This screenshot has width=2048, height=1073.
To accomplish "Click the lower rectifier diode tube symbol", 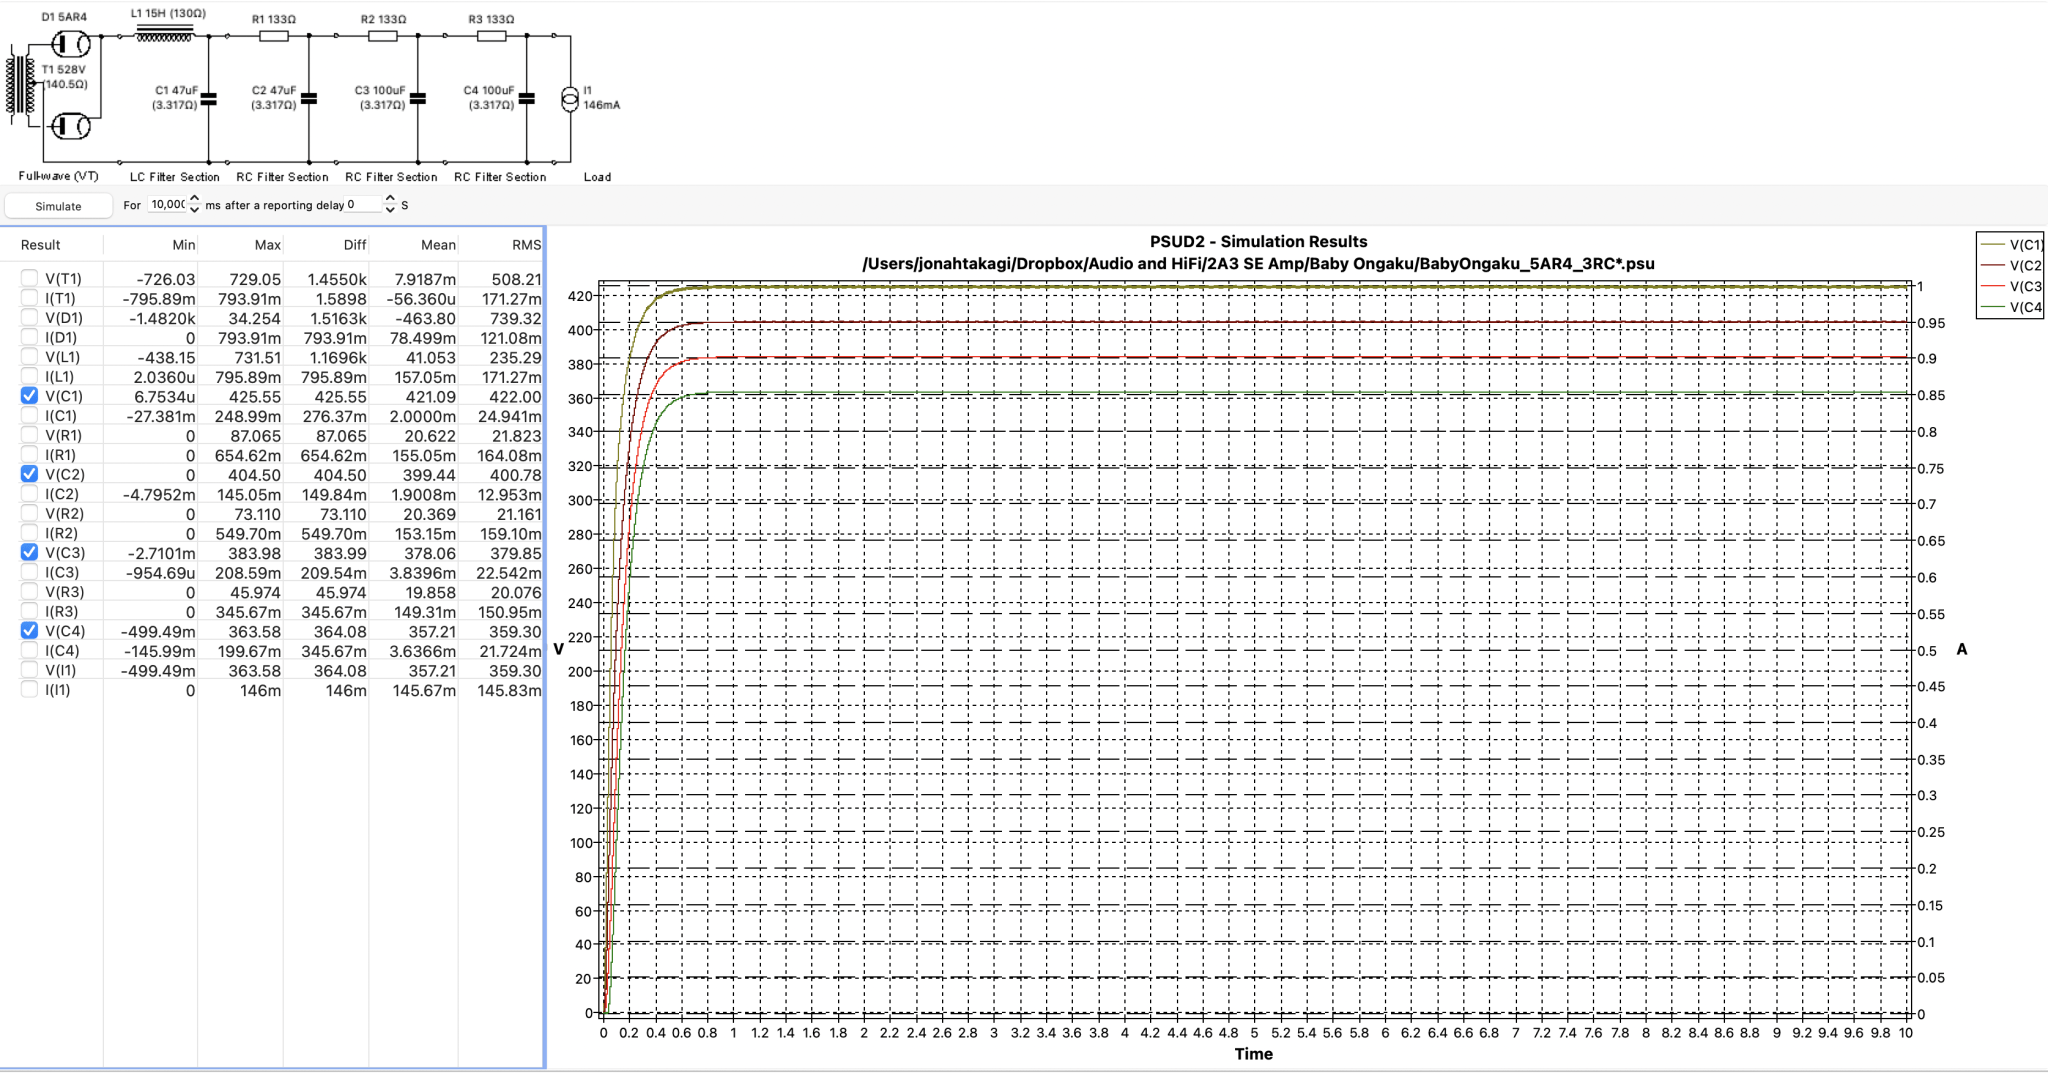I will tap(71, 126).
